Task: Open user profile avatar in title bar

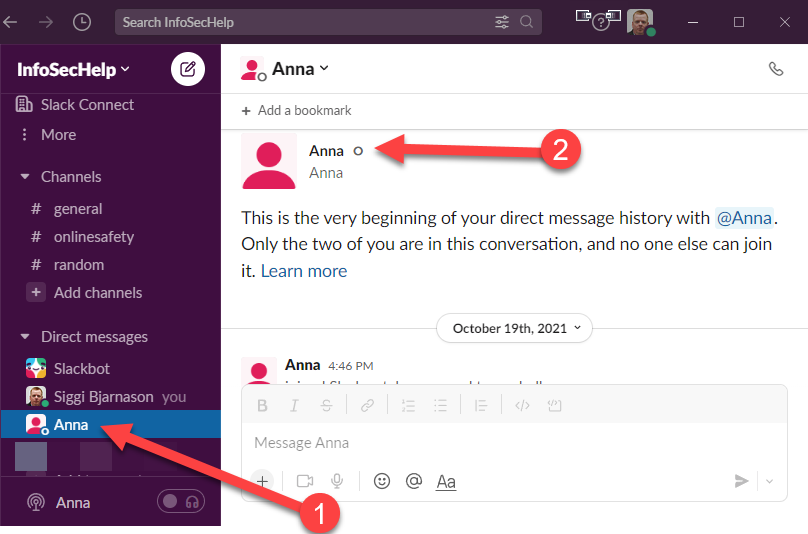Action: 640,22
